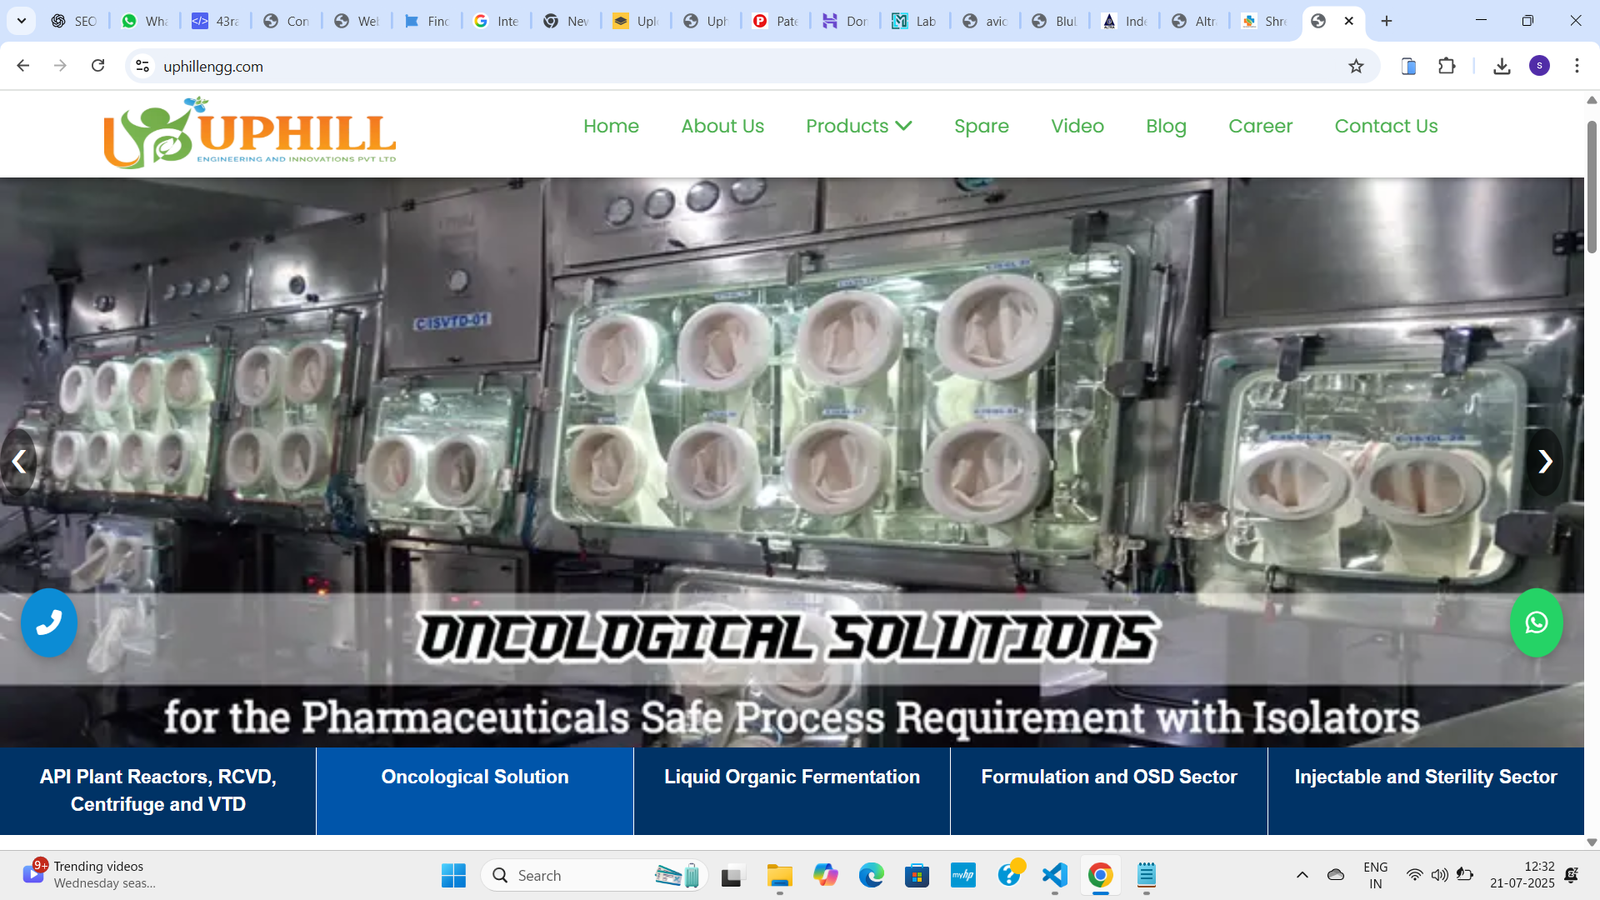Viewport: 1600px width, 900px height.
Task: Open the green WhatsApp chat button
Action: point(1536,622)
